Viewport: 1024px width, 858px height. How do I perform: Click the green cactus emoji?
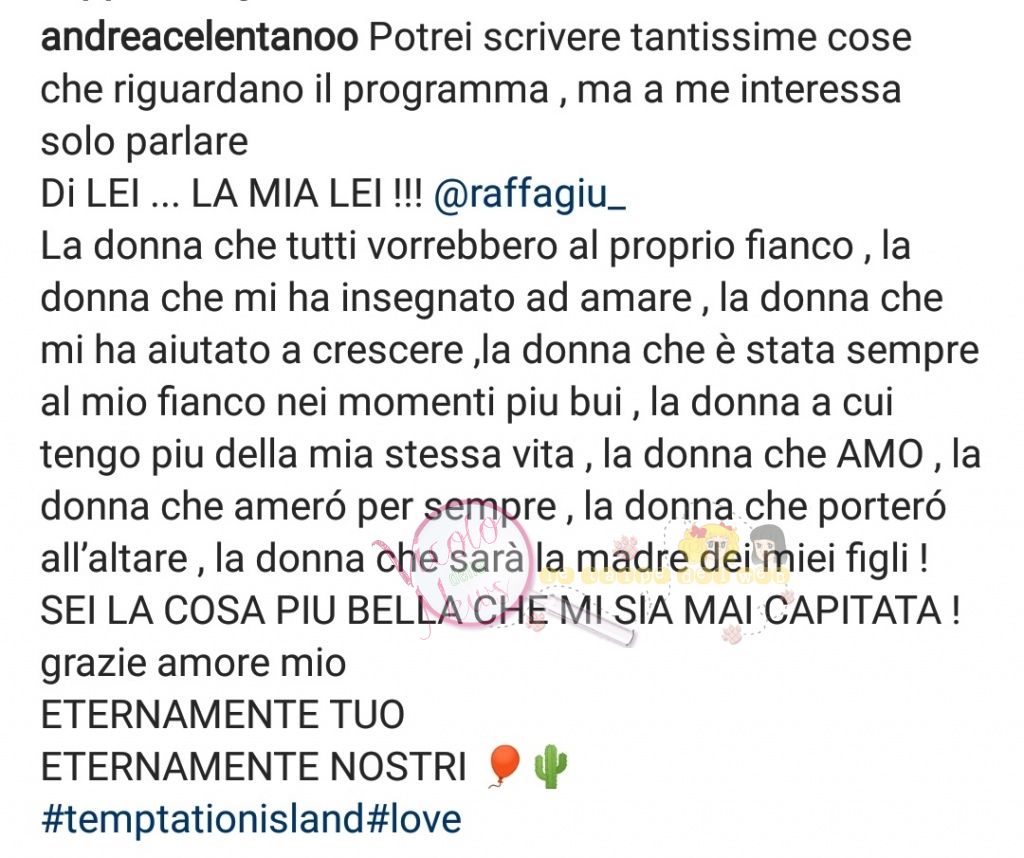(x=551, y=767)
